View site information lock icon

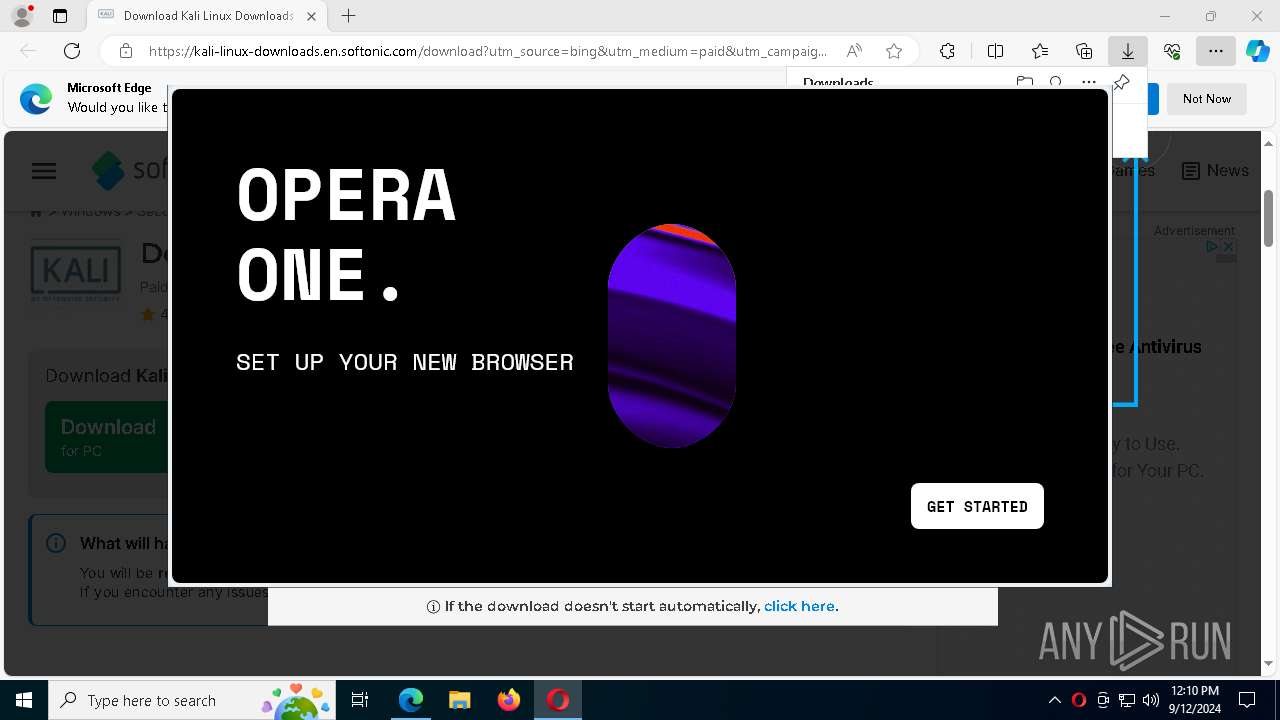[125, 51]
